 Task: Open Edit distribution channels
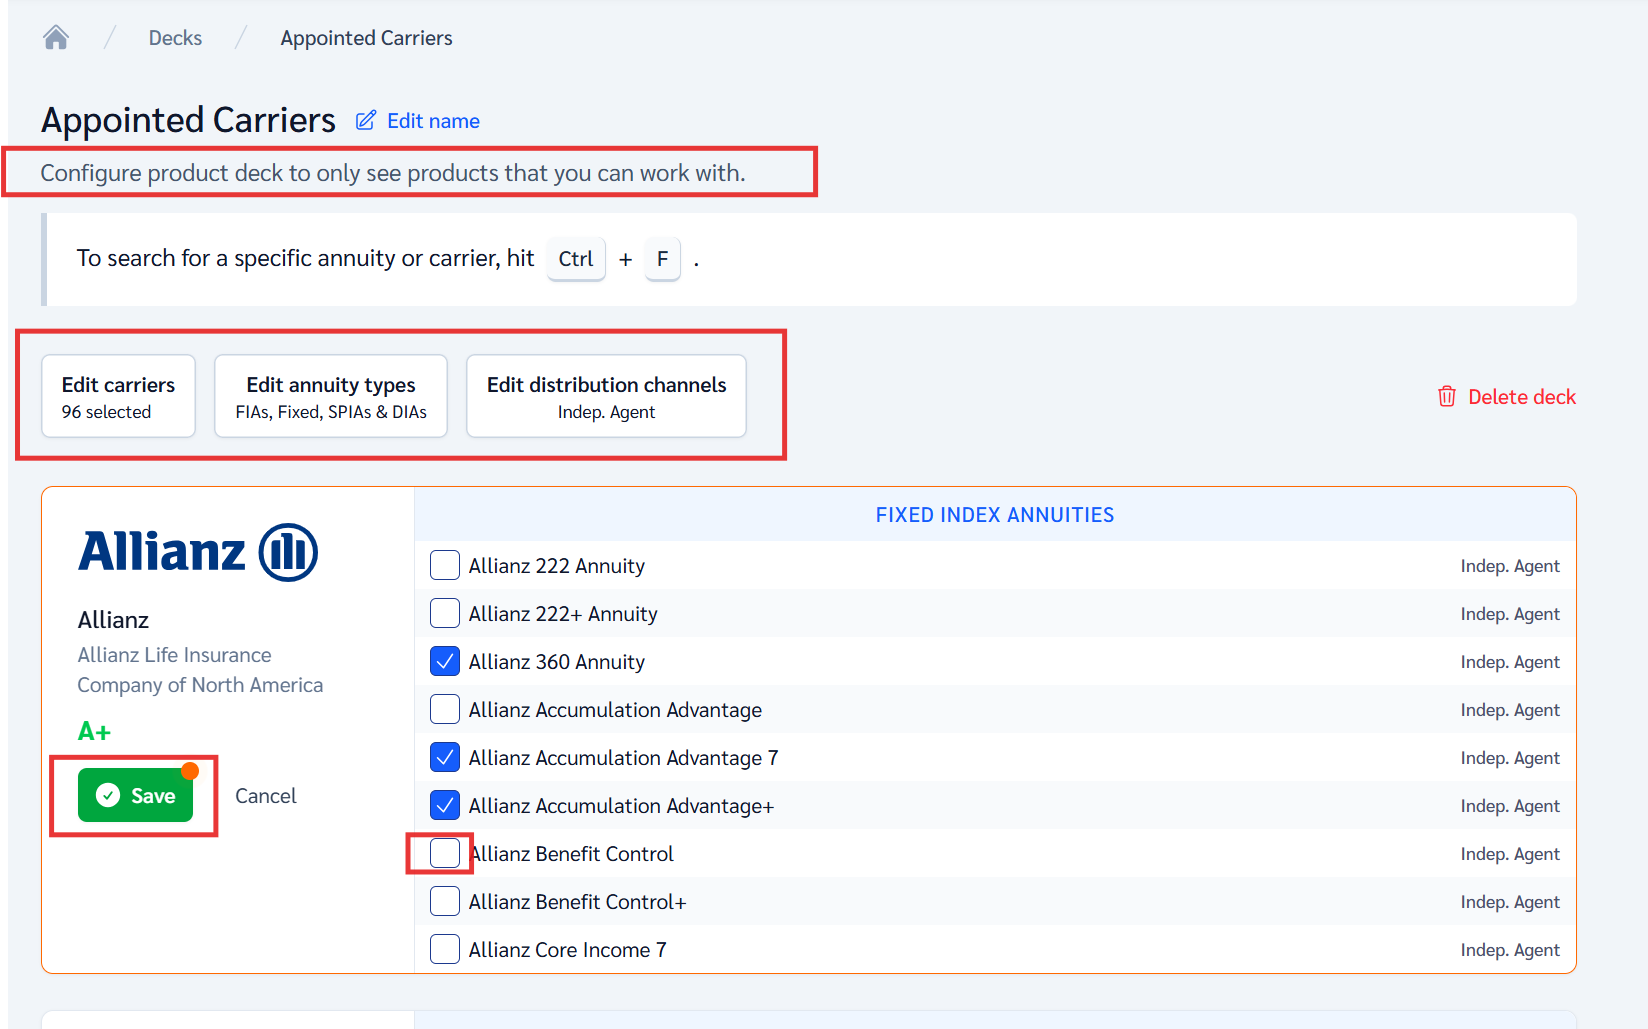[606, 396]
